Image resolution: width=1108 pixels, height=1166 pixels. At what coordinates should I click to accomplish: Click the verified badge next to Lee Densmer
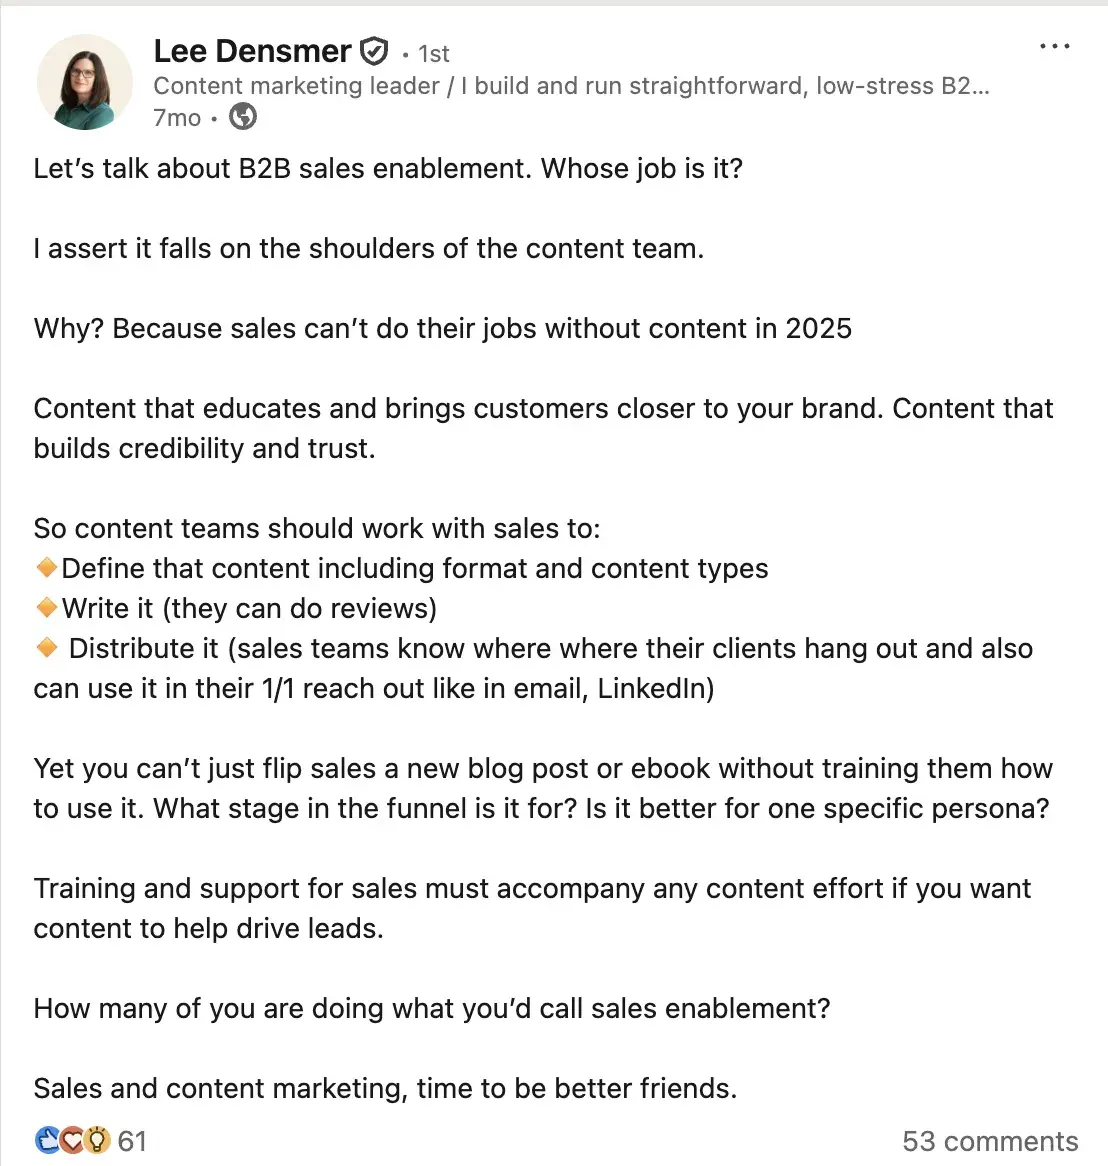[374, 50]
